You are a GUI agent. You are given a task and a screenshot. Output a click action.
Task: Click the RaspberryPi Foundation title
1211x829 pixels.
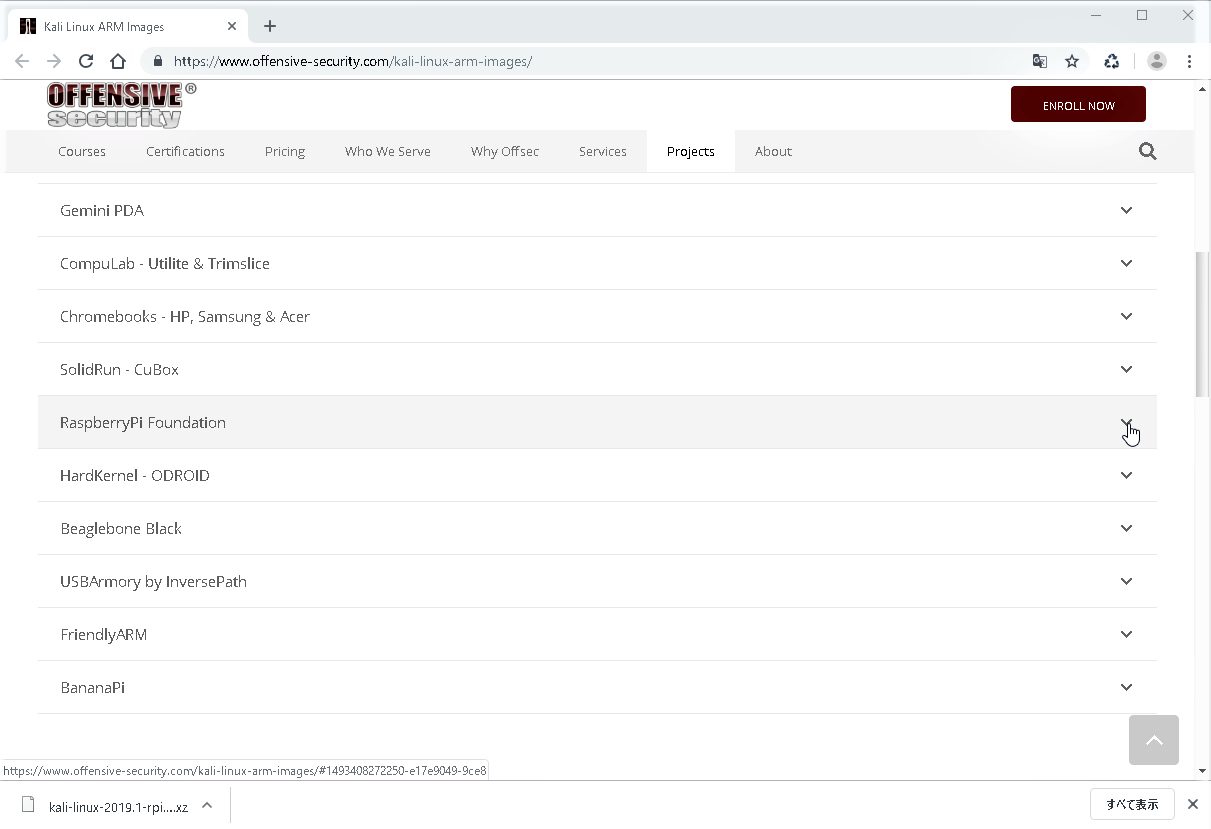click(x=143, y=422)
